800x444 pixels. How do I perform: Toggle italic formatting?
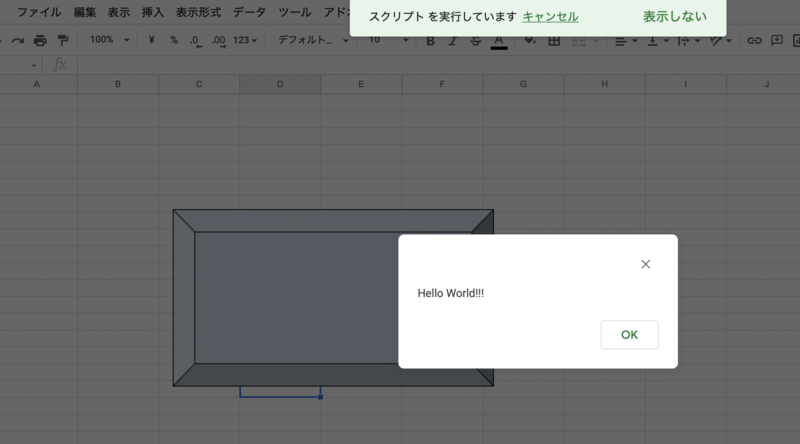[453, 41]
